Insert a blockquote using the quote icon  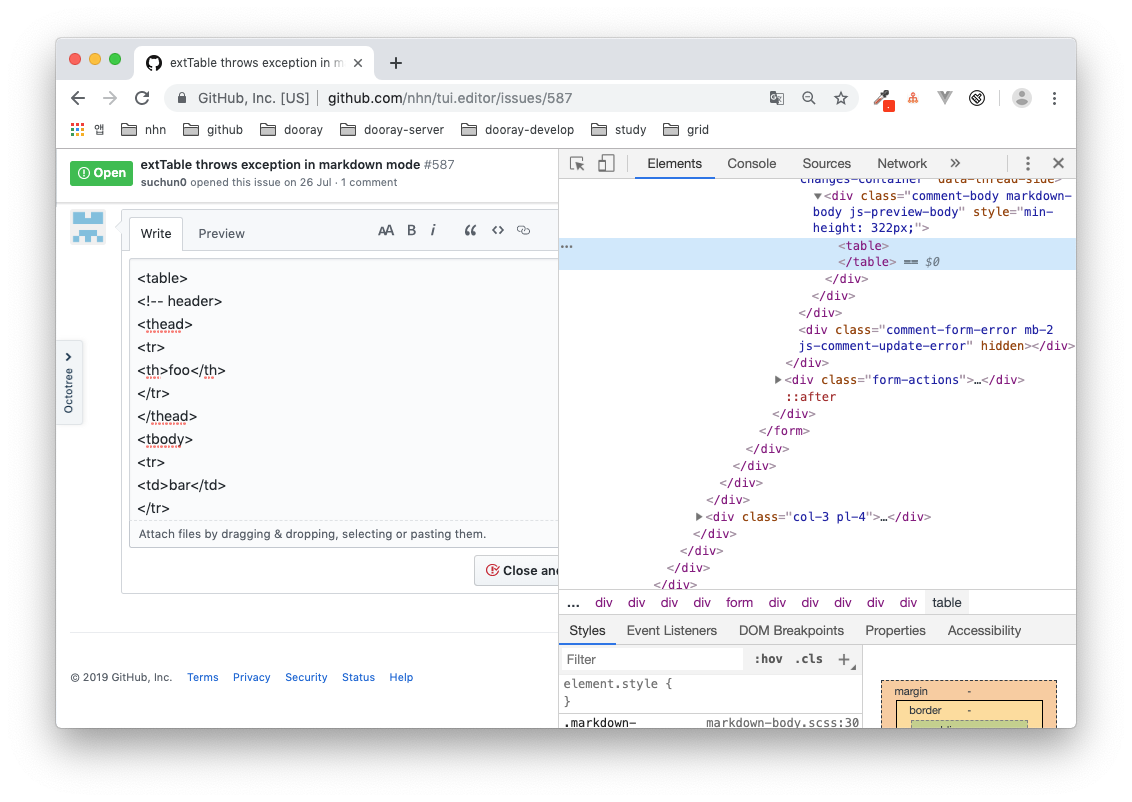[470, 230]
